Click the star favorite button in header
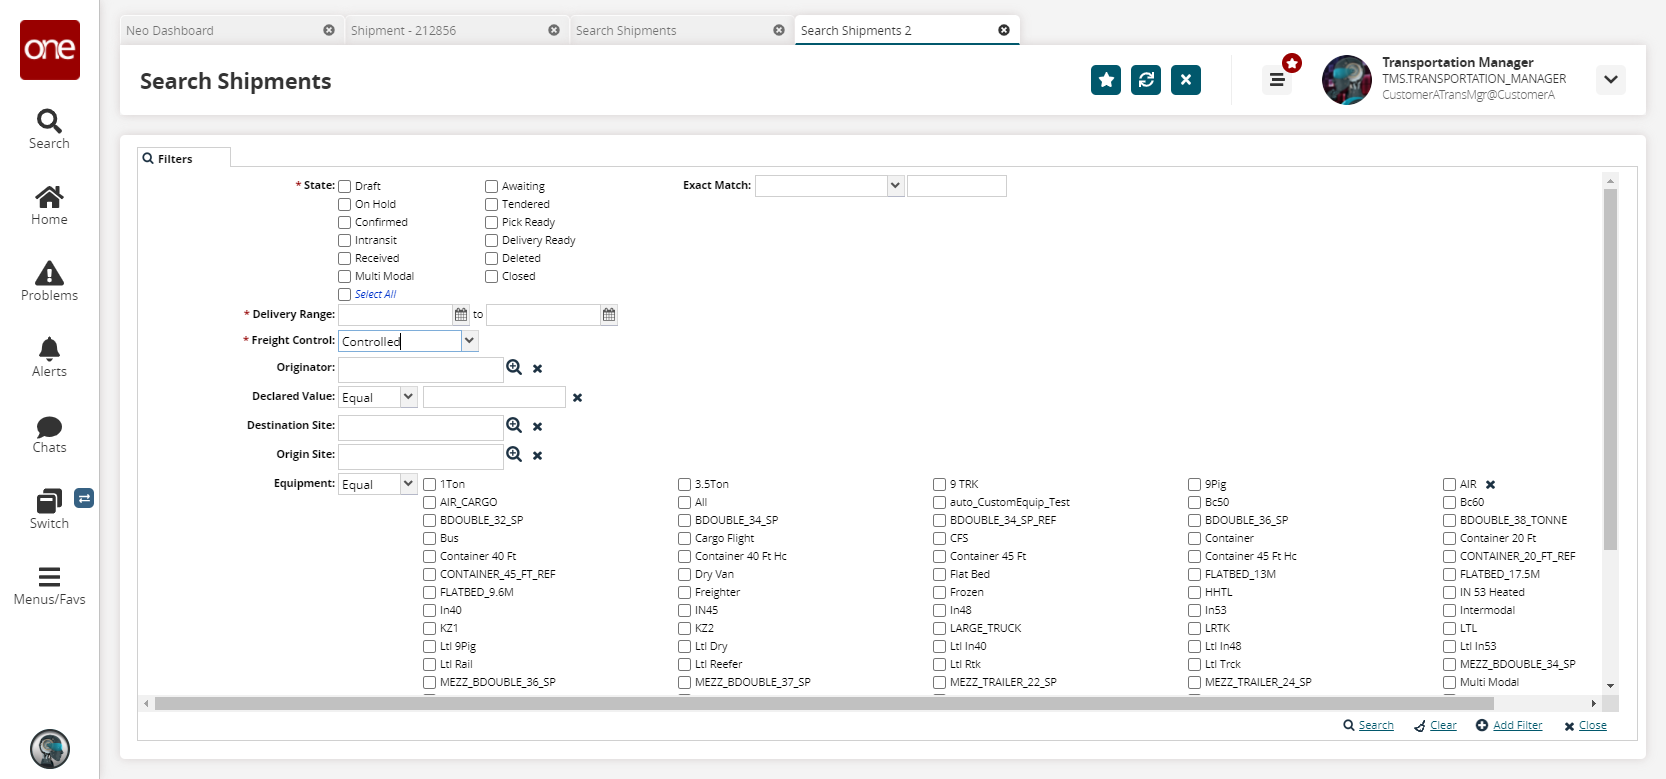1666x779 pixels. pyautogui.click(x=1105, y=80)
